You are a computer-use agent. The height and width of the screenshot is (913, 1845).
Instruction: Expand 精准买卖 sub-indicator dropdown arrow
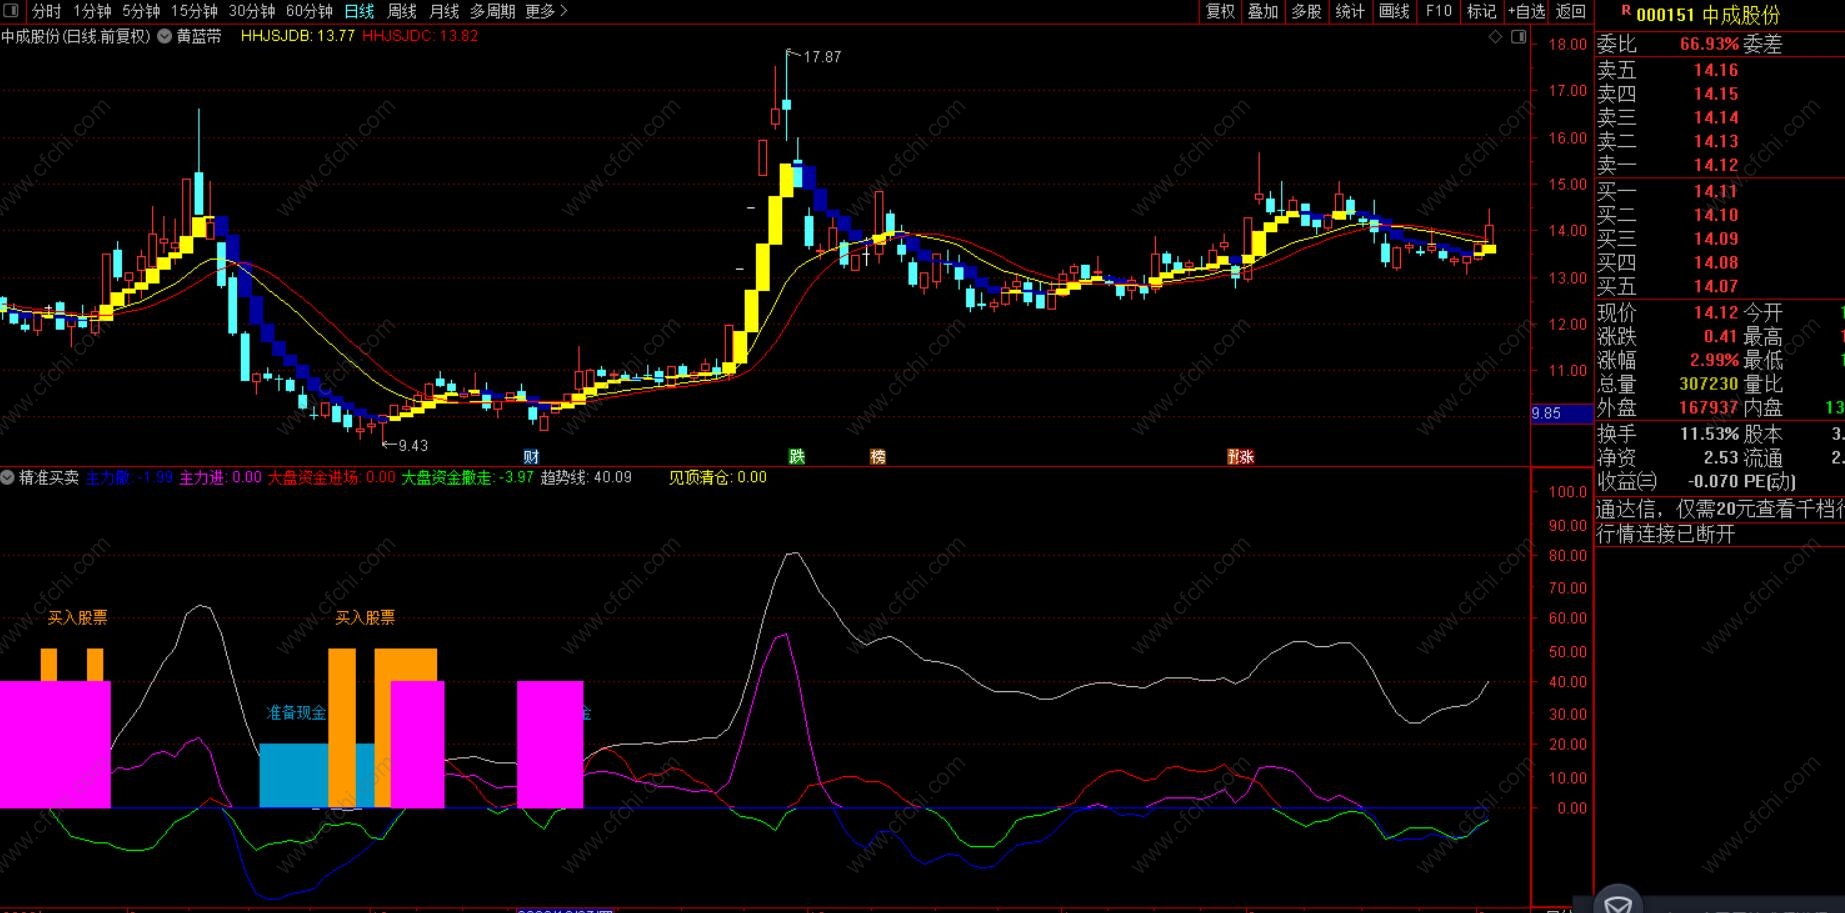click(8, 478)
